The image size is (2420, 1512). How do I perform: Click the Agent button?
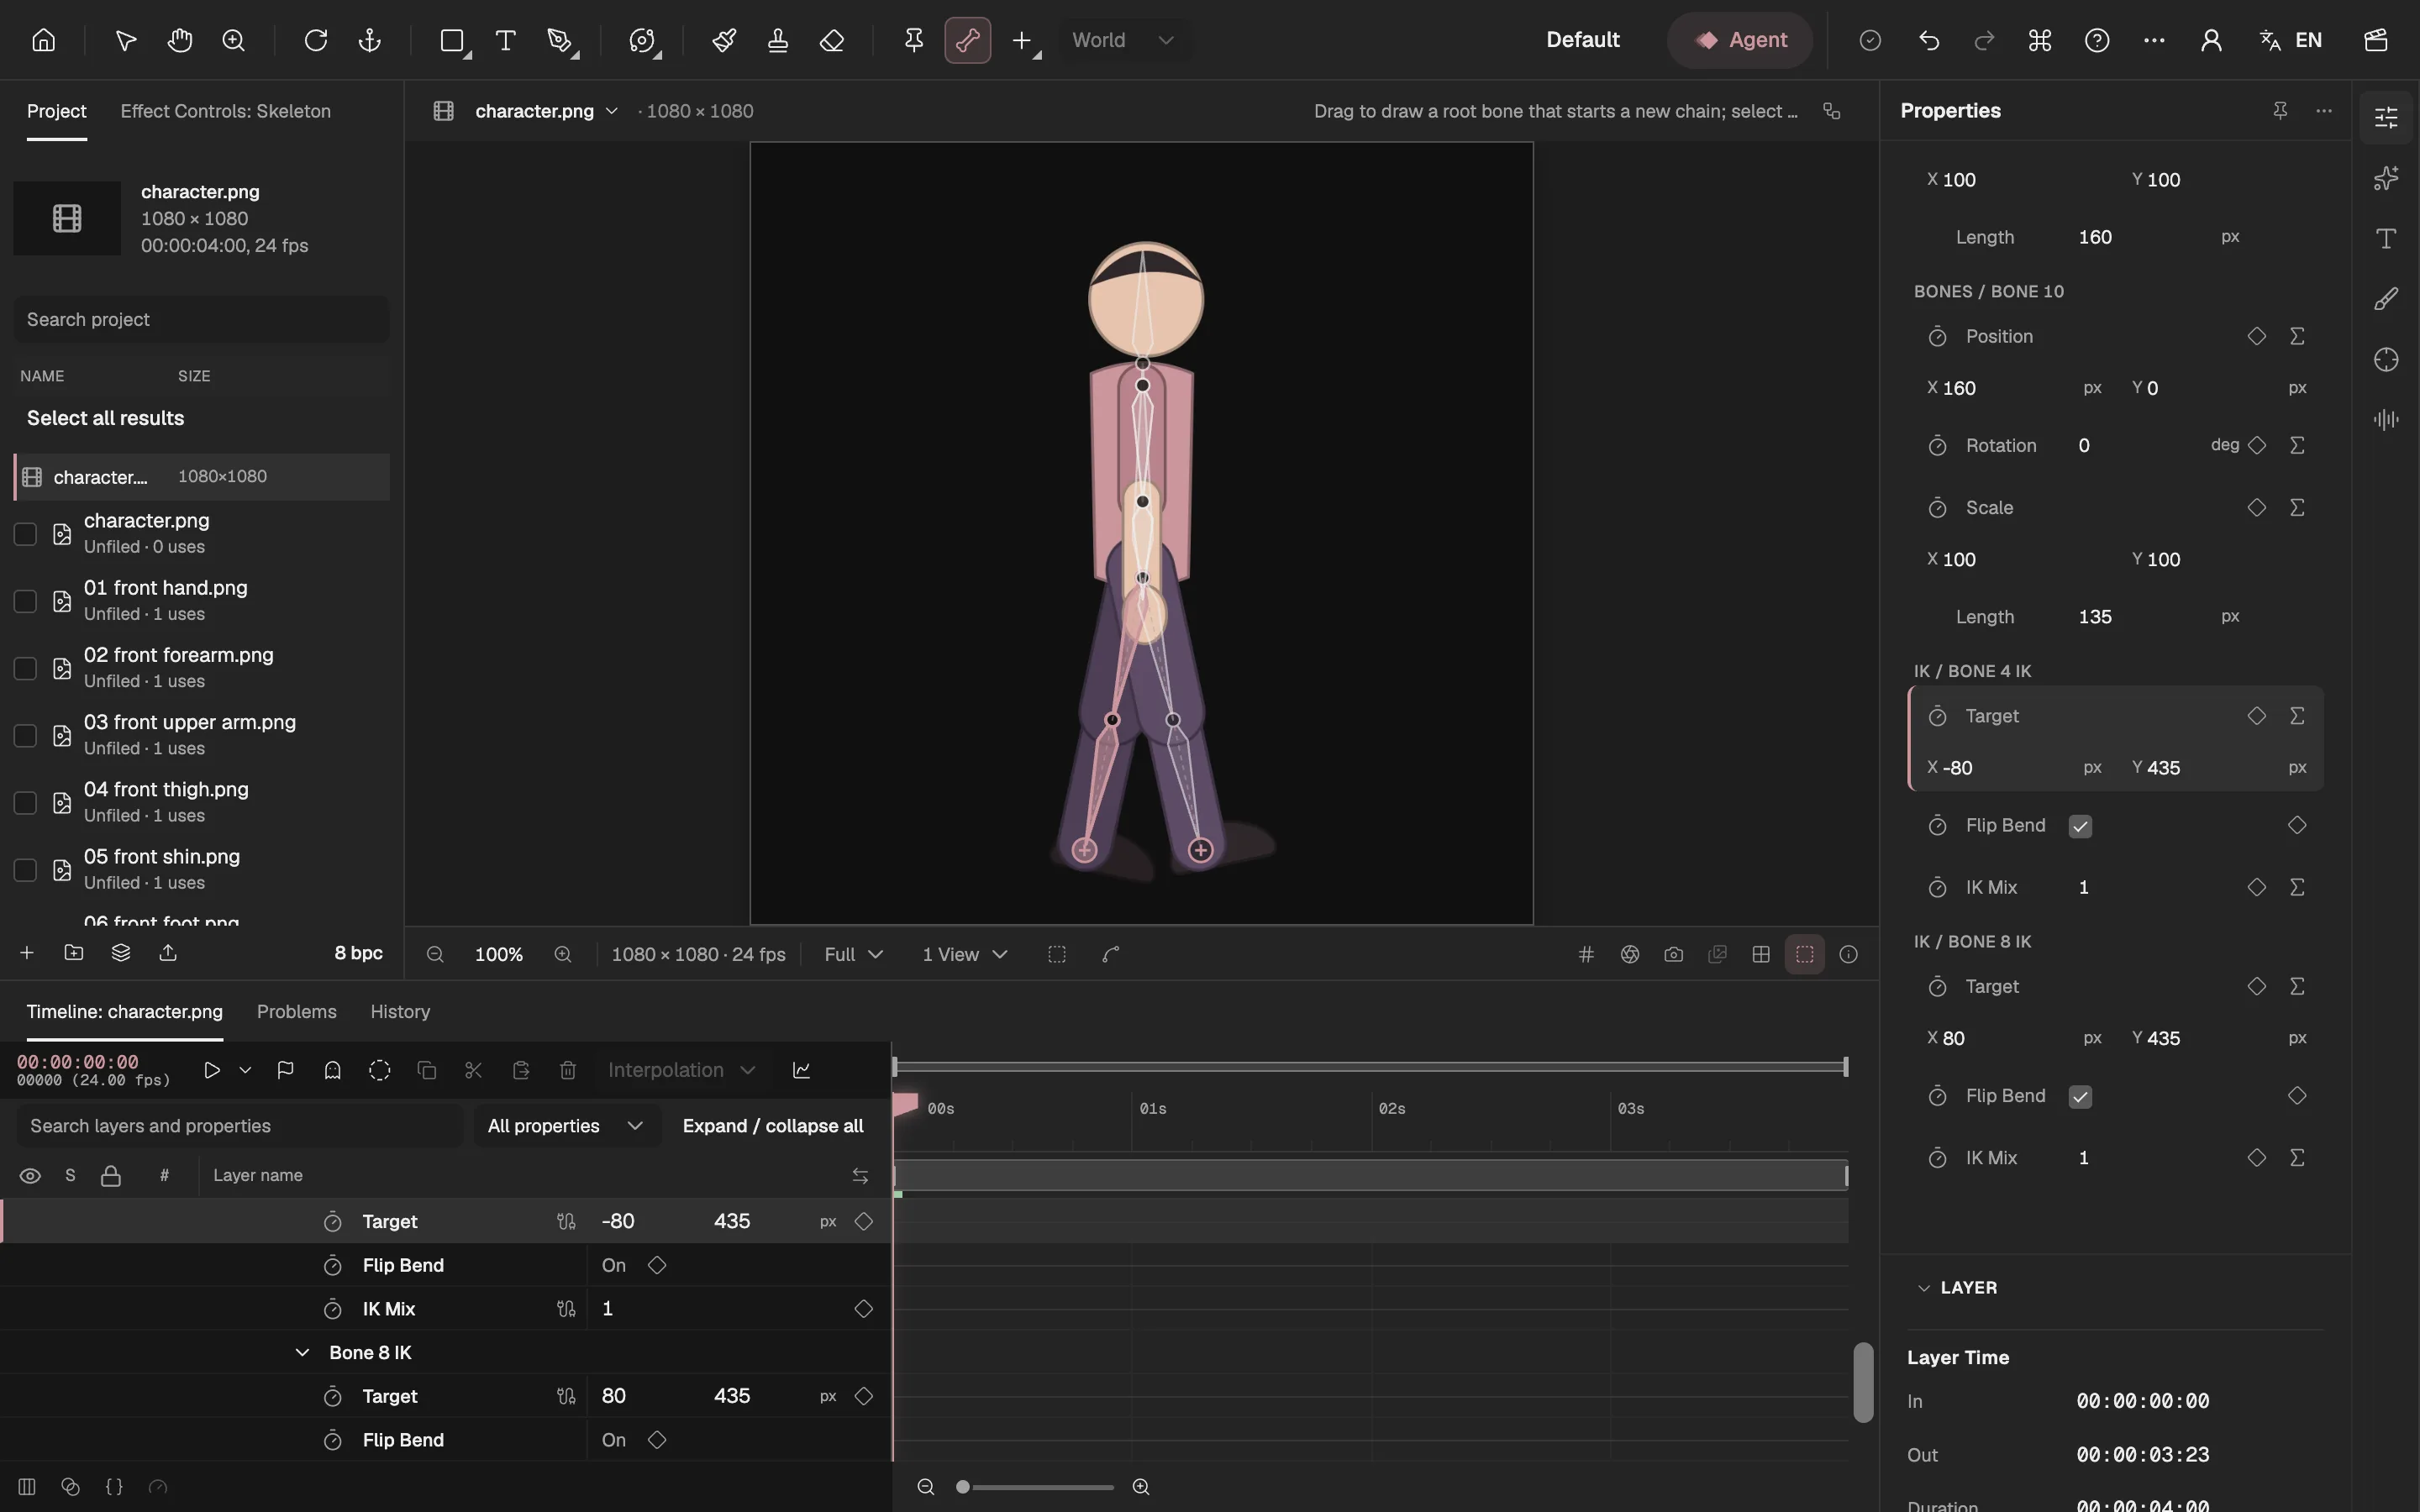point(1740,40)
